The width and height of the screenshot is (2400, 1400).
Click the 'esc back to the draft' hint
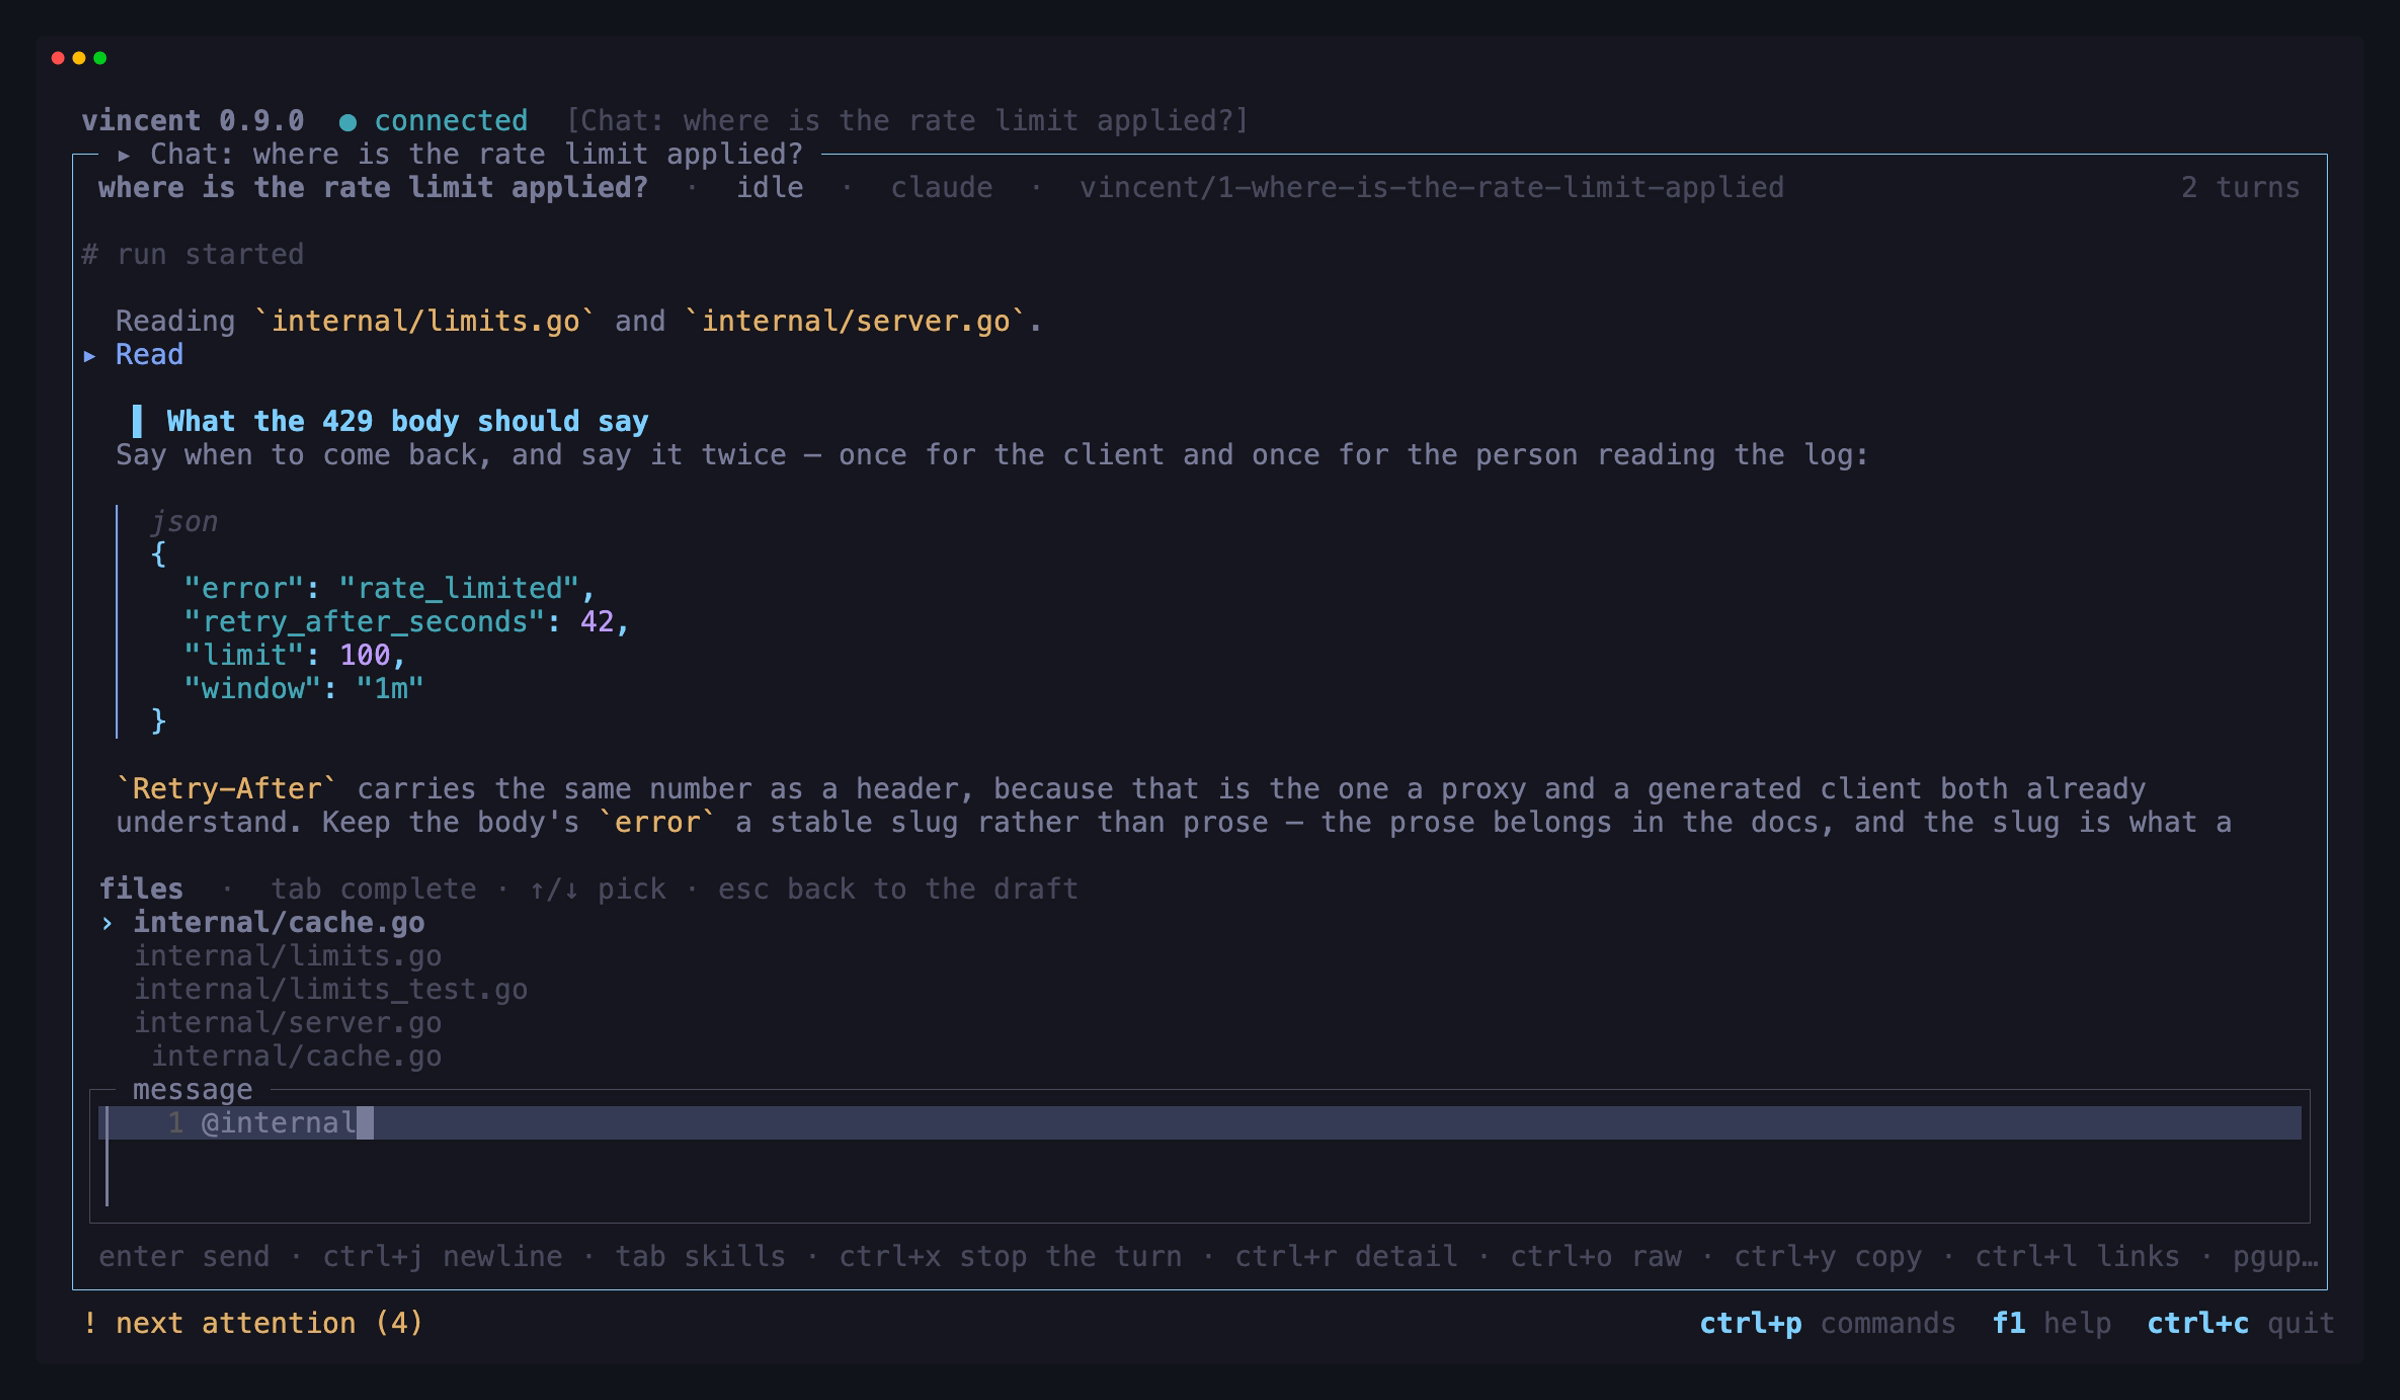tap(898, 889)
